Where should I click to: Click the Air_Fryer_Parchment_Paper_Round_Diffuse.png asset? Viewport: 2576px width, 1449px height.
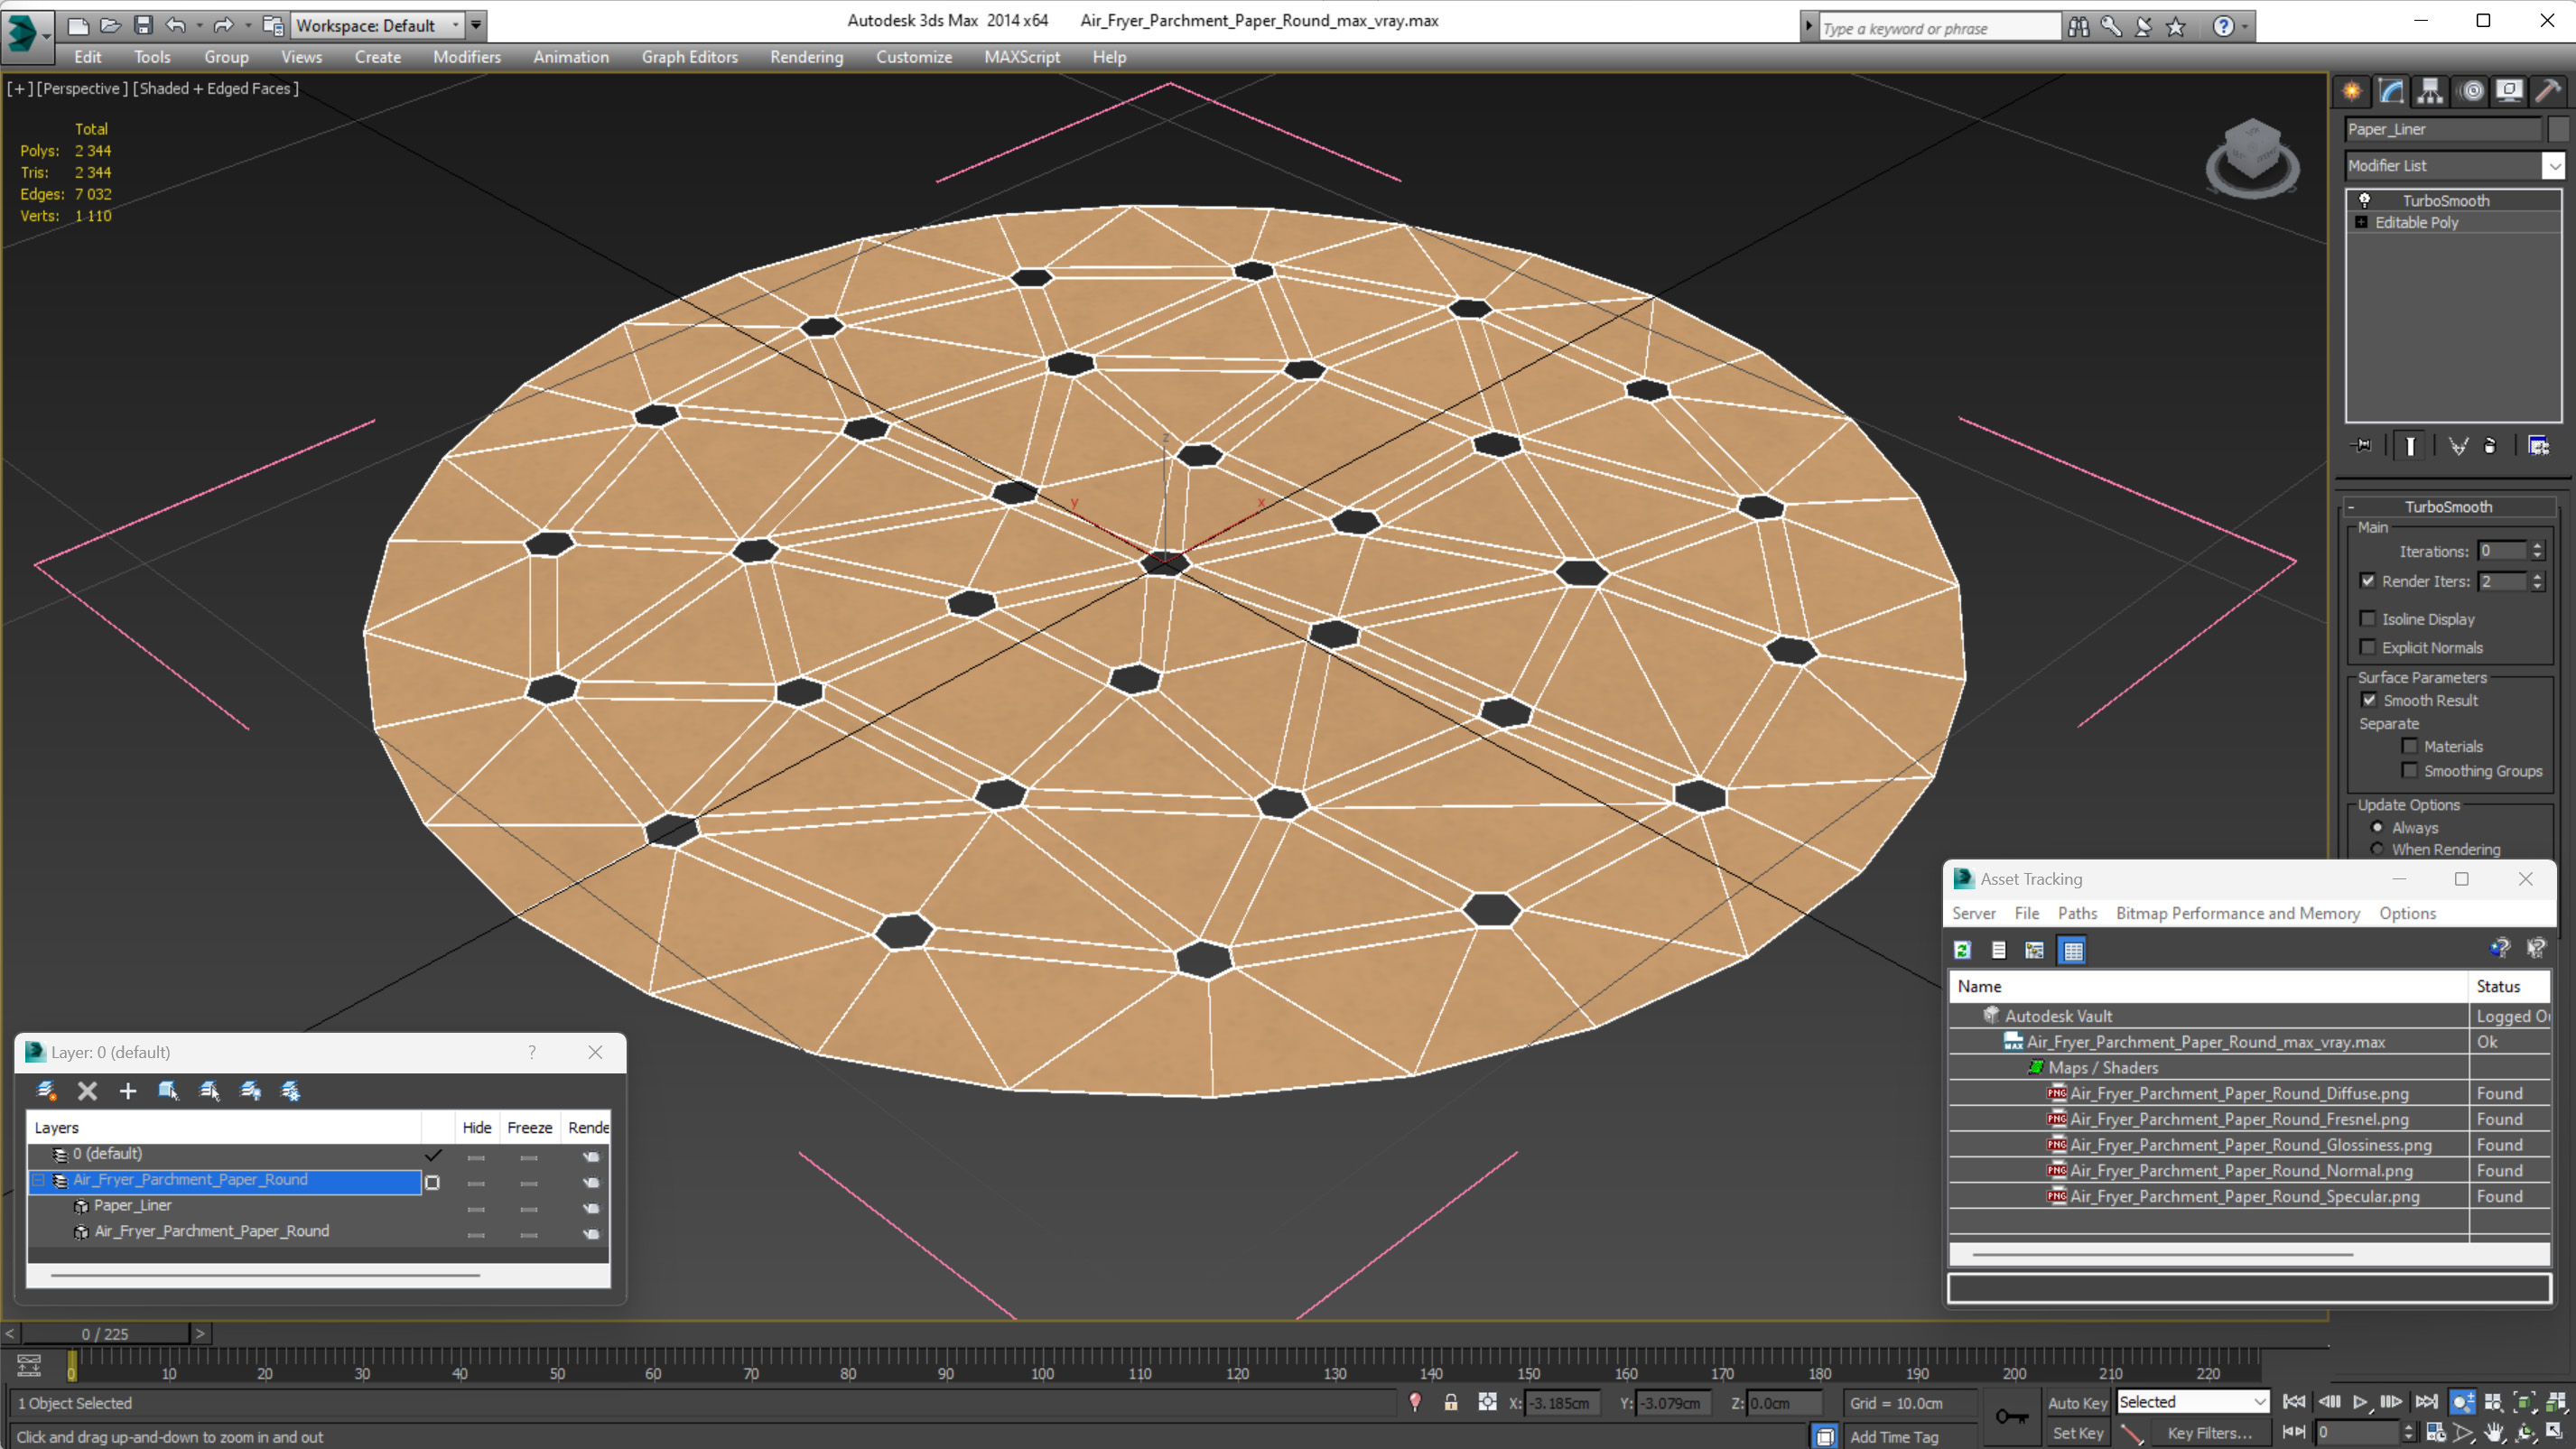[x=2233, y=1093]
